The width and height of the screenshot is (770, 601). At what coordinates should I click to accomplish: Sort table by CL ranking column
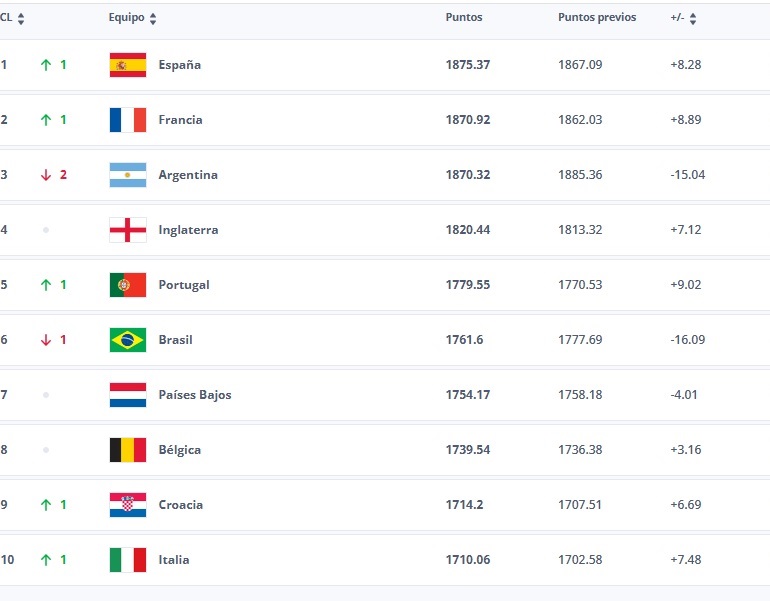coord(21,18)
